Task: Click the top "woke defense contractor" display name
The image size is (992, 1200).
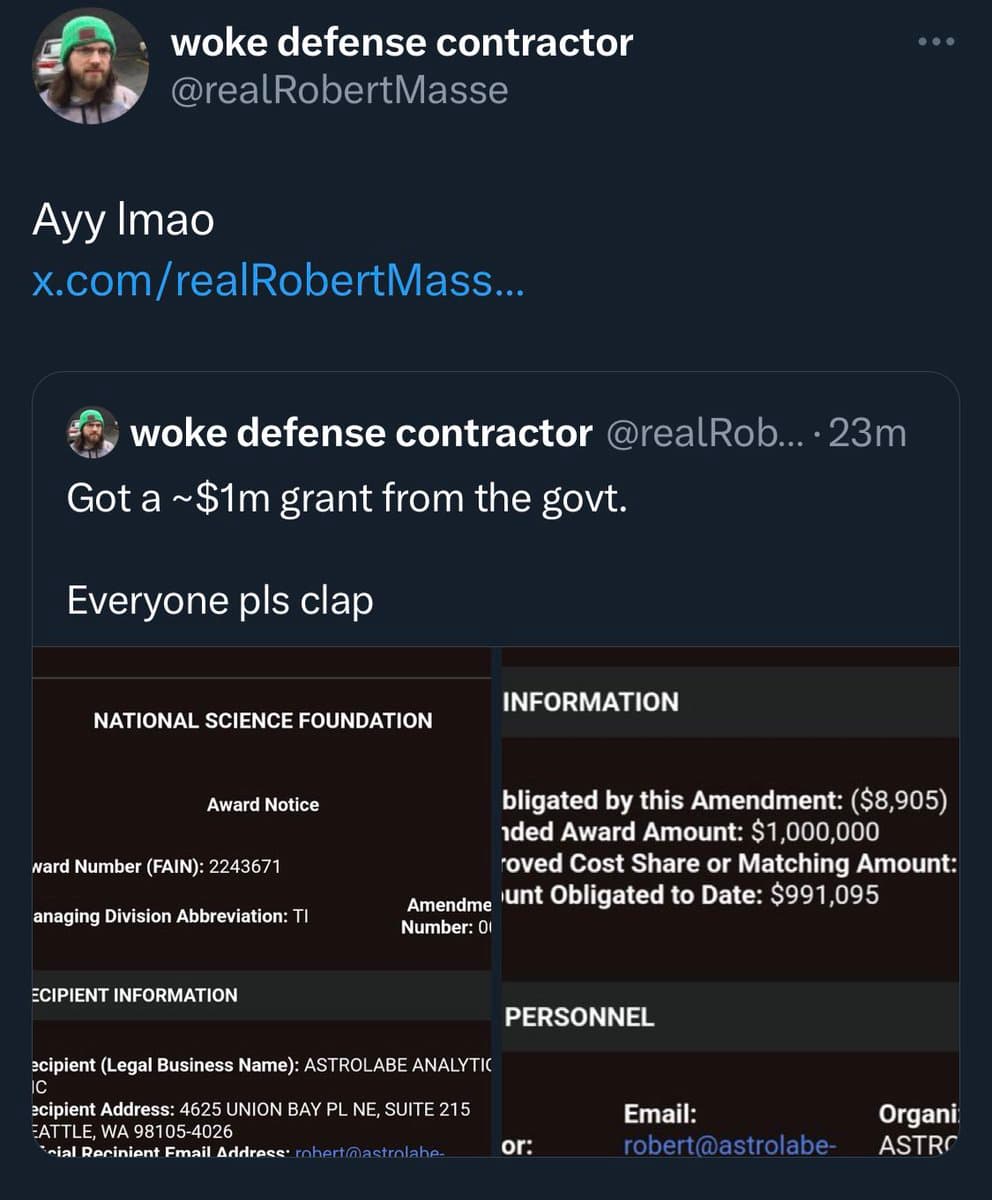Action: 401,42
